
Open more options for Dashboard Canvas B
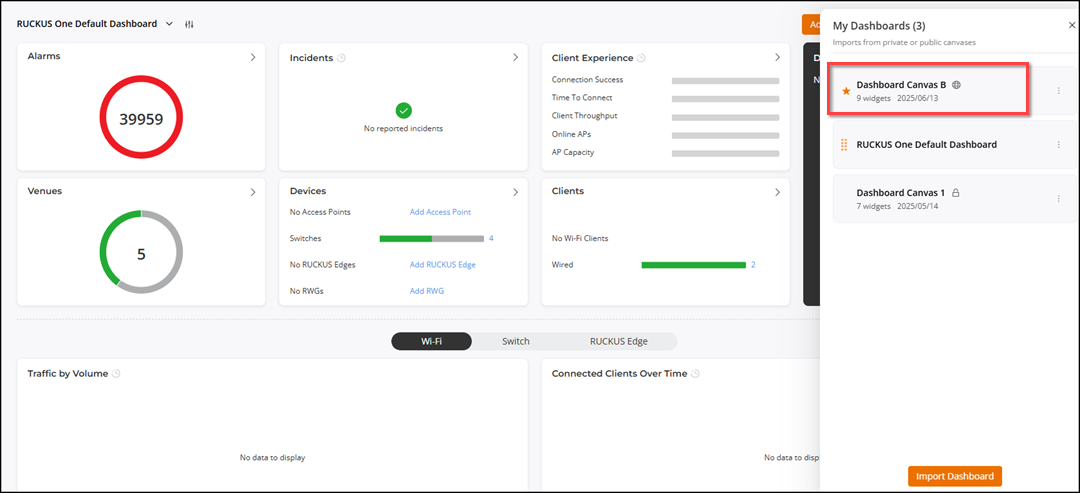[x=1058, y=91]
